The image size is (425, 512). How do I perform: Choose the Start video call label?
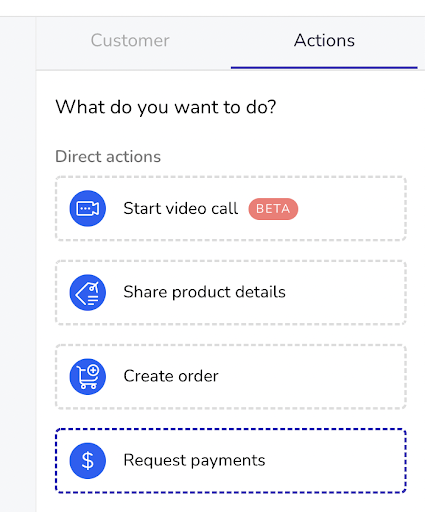click(181, 208)
